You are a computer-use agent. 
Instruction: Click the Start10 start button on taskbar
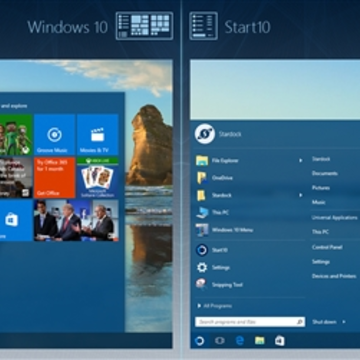click(199, 340)
